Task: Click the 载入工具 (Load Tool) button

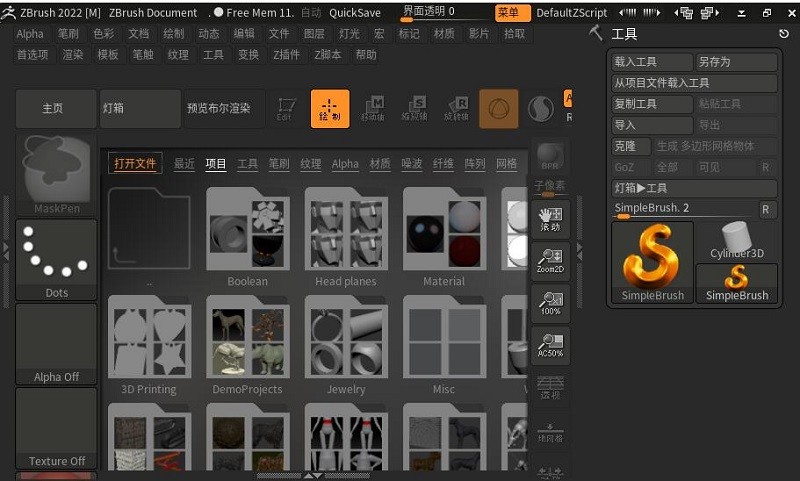Action: tap(652, 62)
